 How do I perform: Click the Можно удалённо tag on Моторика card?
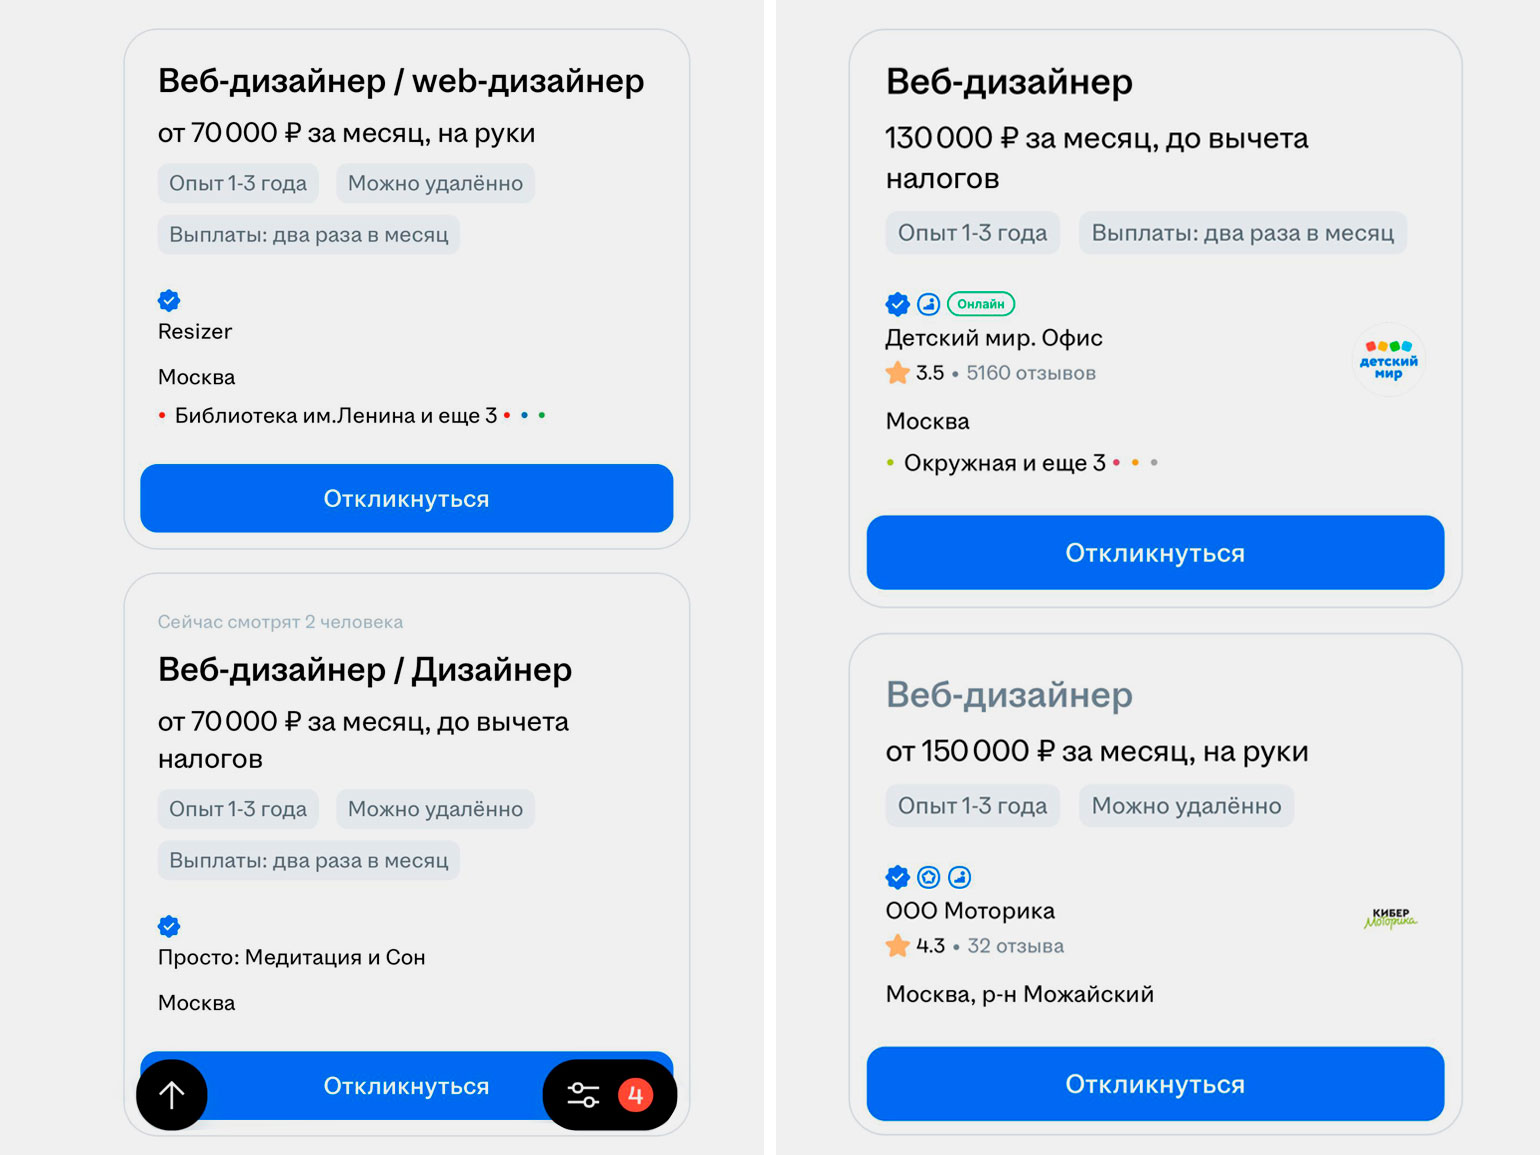click(x=1186, y=806)
